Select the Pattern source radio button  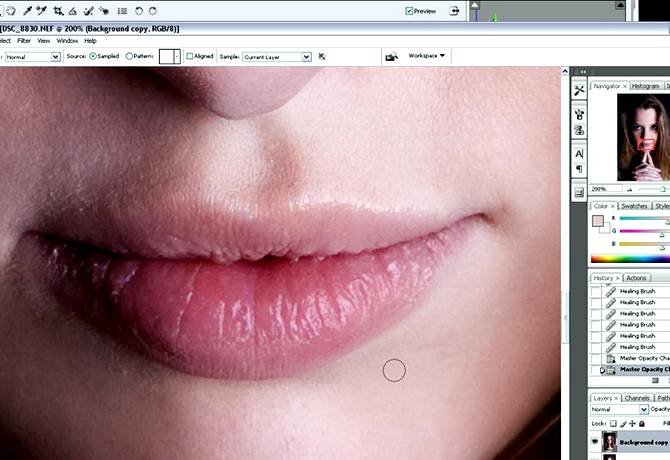coord(129,57)
